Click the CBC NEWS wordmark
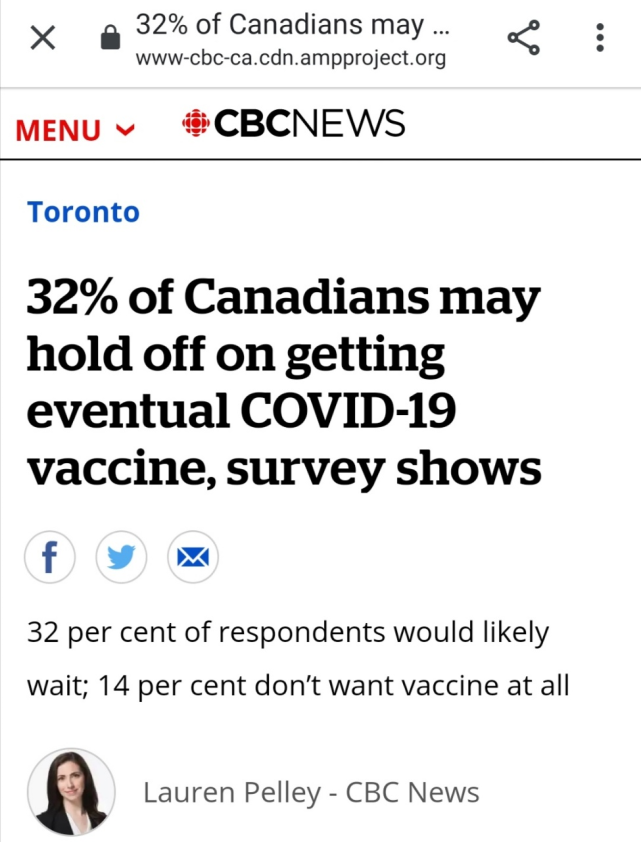The image size is (641, 842). pyautogui.click(x=309, y=123)
